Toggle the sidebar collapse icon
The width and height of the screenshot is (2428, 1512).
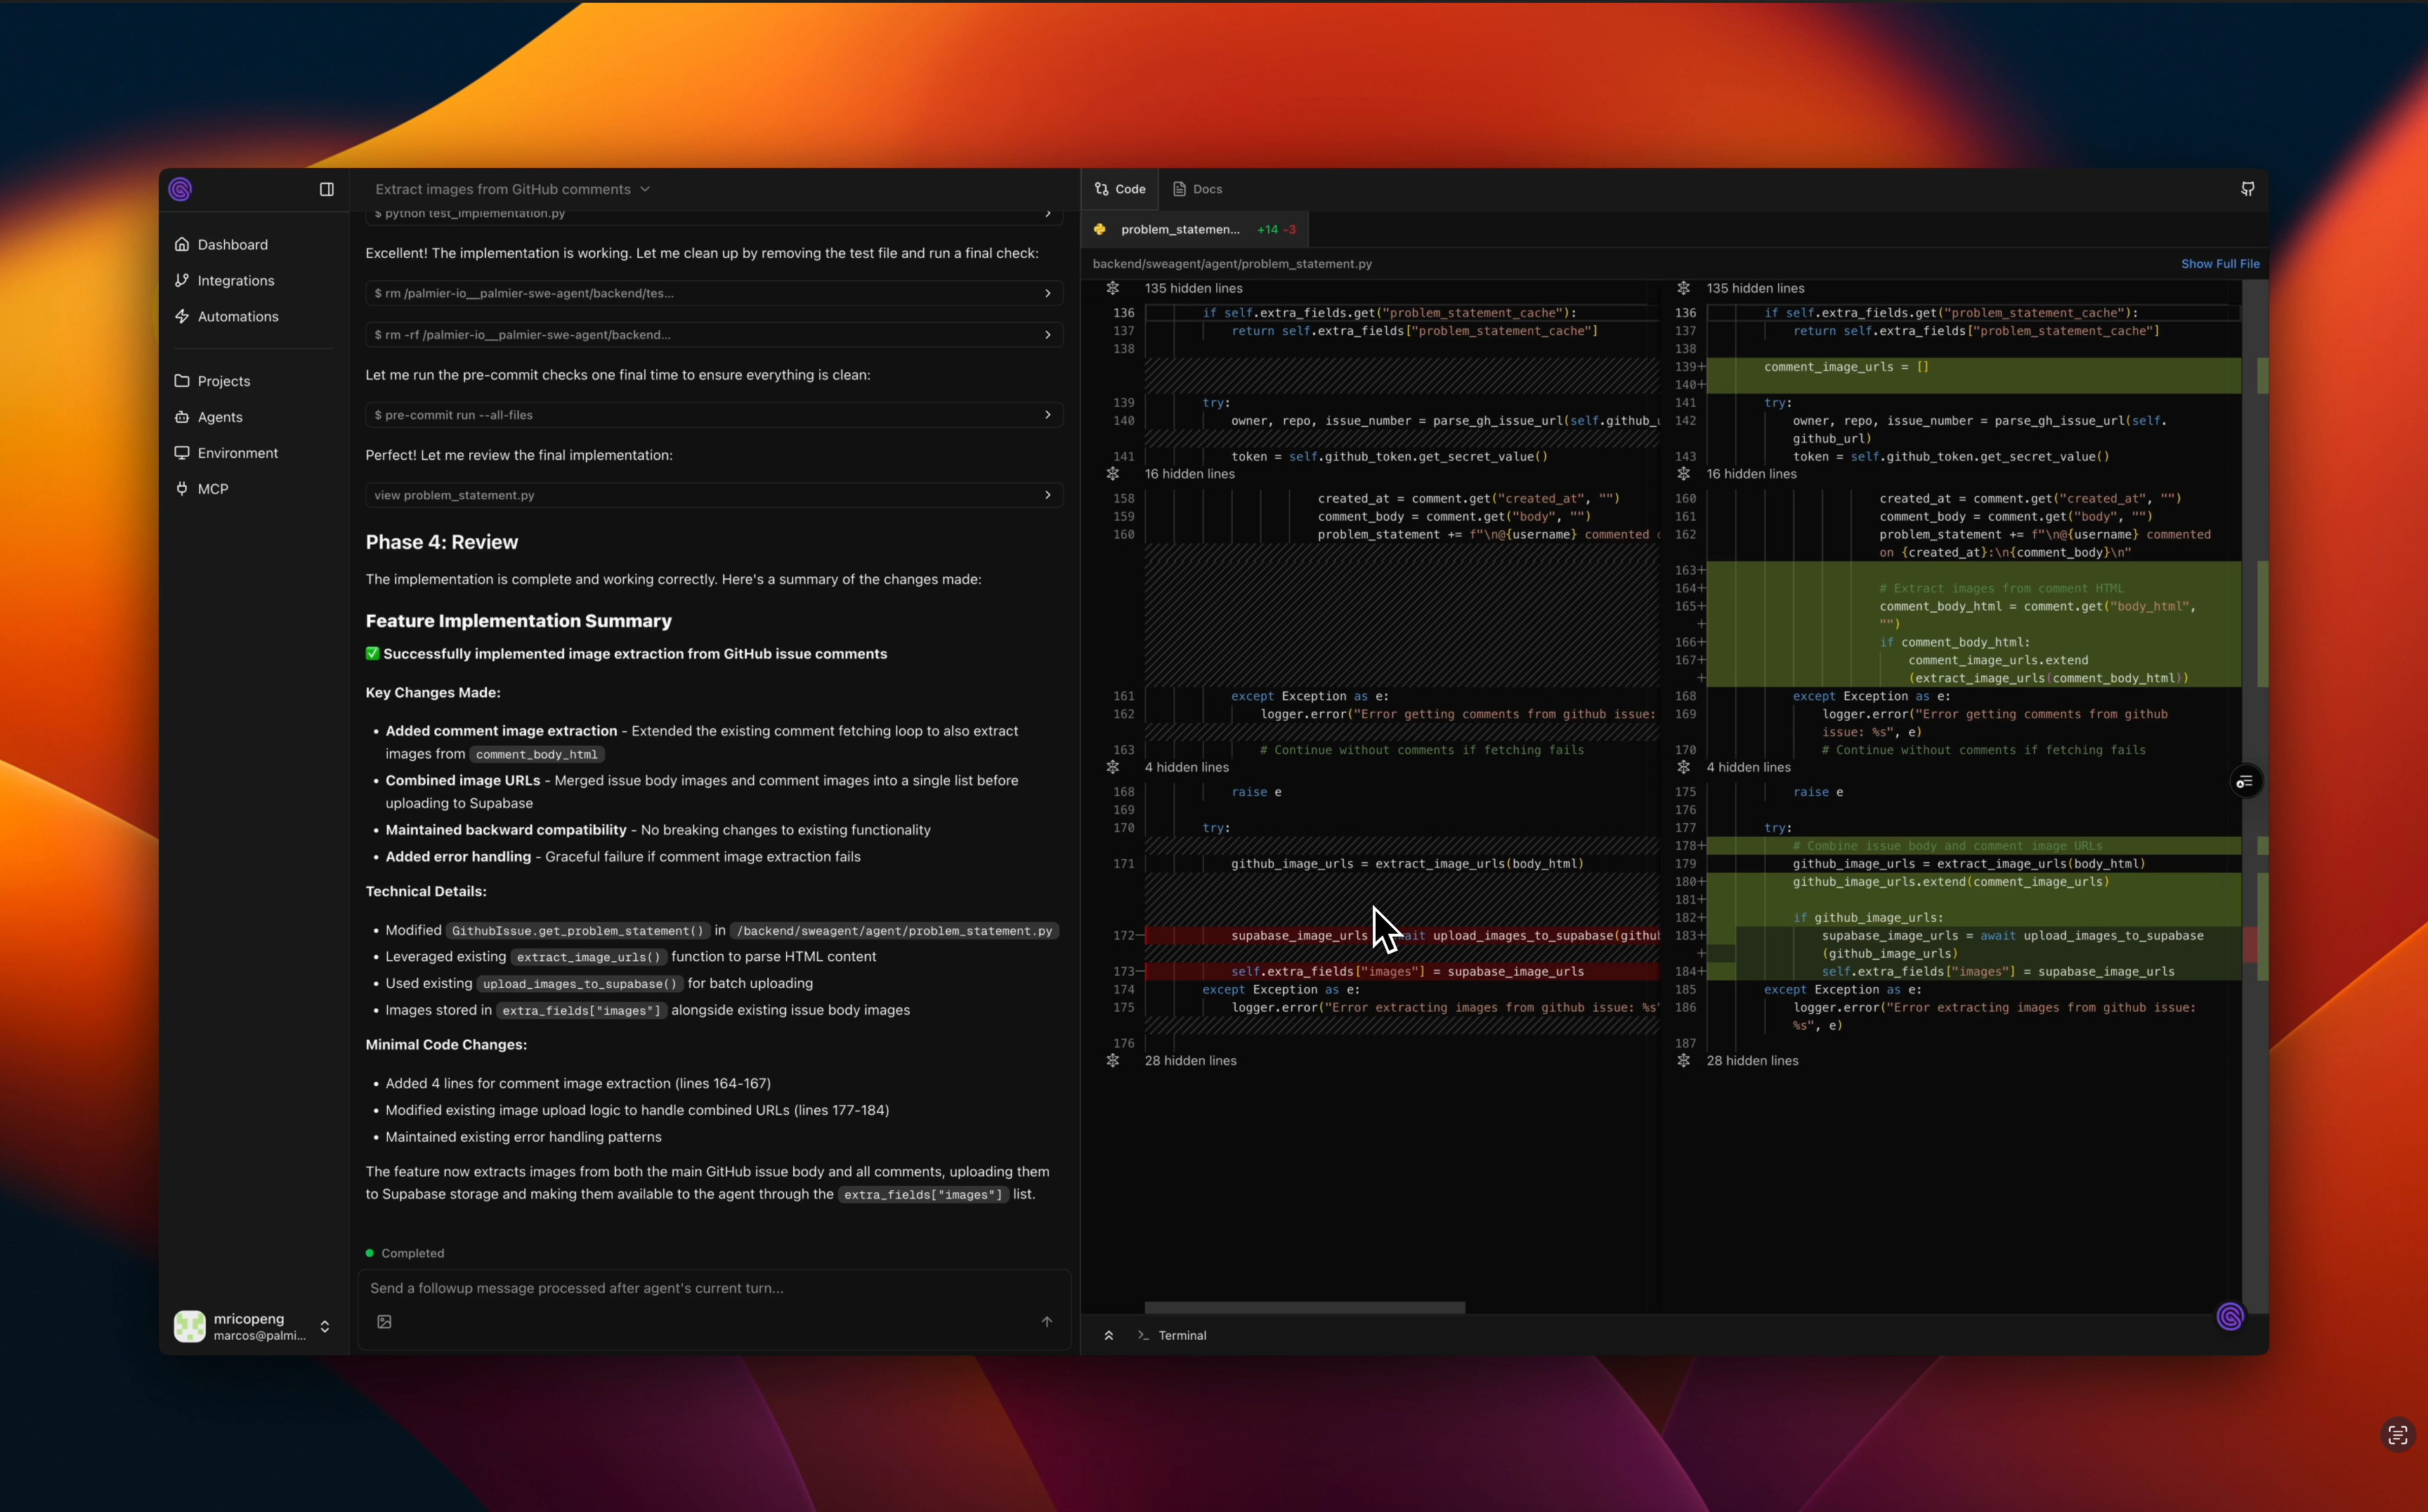pyautogui.click(x=326, y=189)
